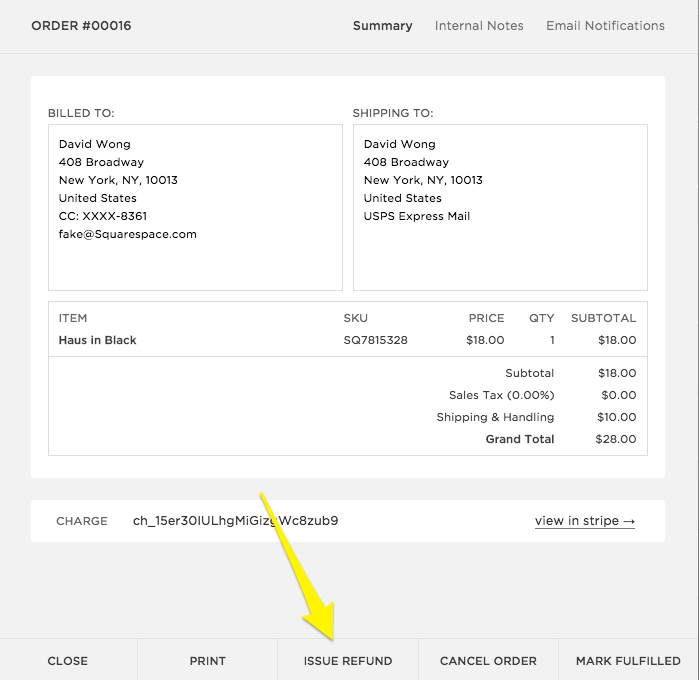Viewport: 699px width, 680px height.
Task: Select the Haus in Black item name
Action: 98,340
